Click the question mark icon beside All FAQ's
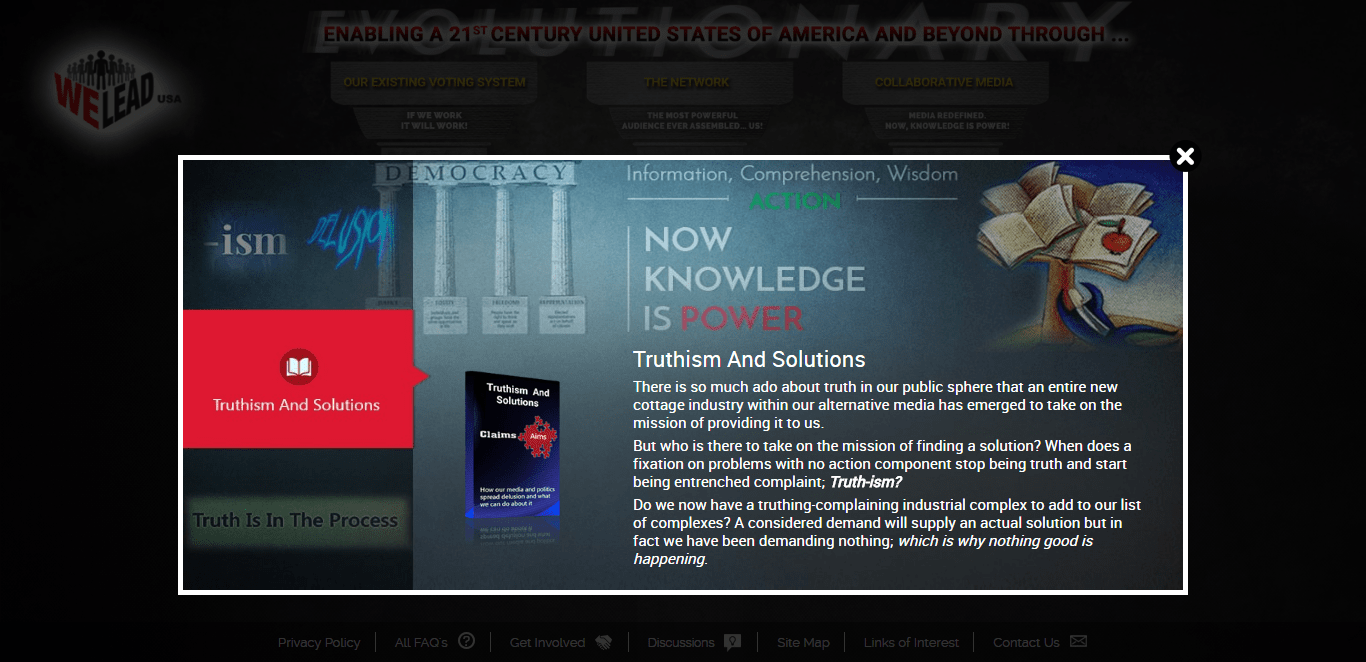Screen dimensions: 1366x662 (x=466, y=641)
